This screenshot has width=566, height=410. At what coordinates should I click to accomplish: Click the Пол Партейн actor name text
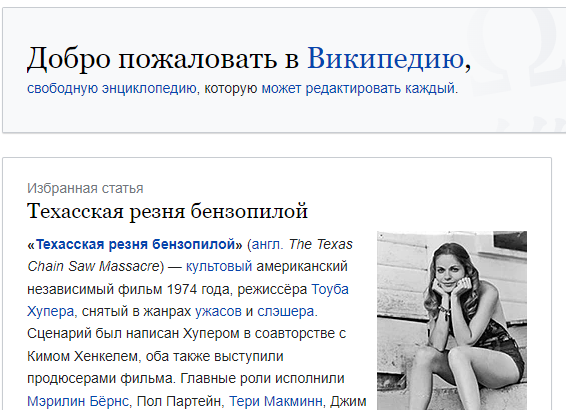pyautogui.click(x=179, y=401)
